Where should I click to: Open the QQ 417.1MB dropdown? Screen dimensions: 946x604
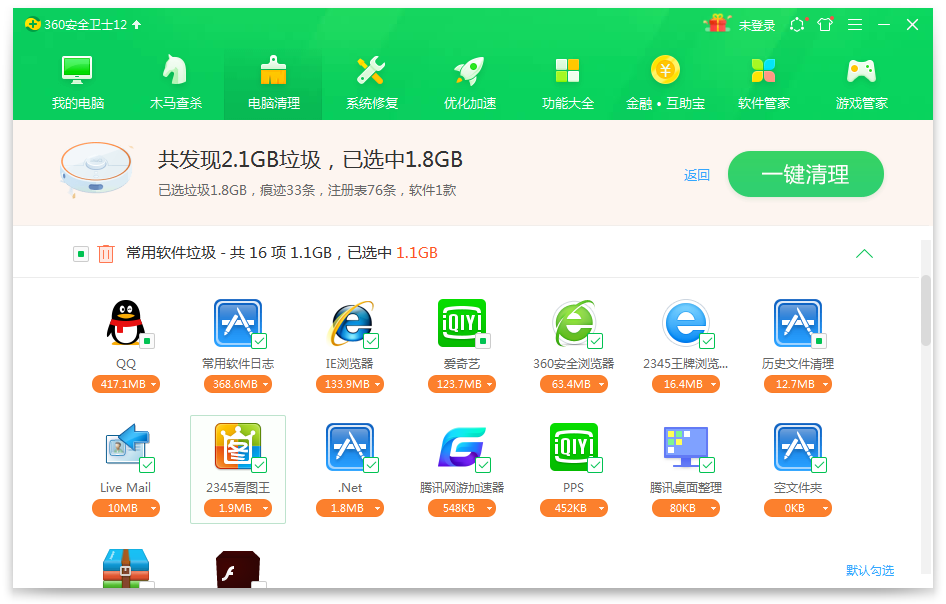coord(125,384)
